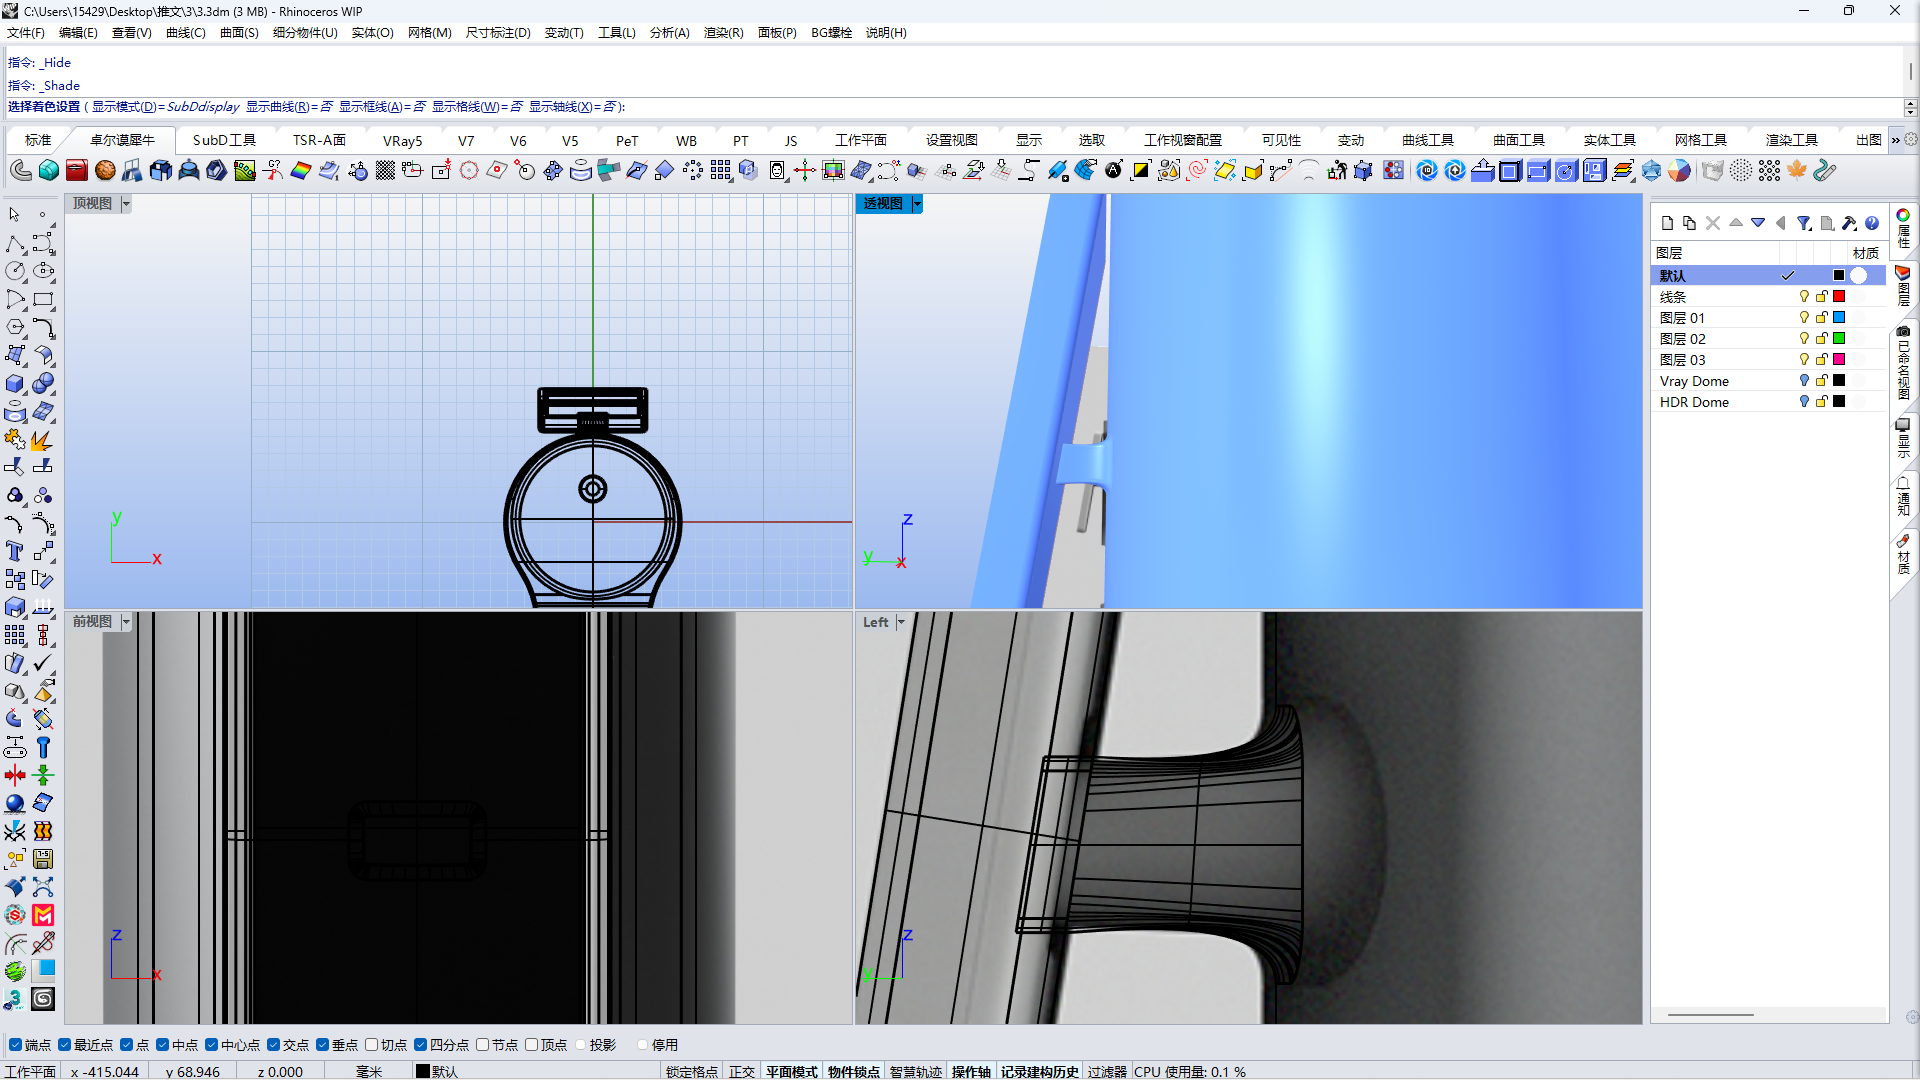Open the 透视图 viewport title dropdown
Screen dimensions: 1920x1080
917,204
